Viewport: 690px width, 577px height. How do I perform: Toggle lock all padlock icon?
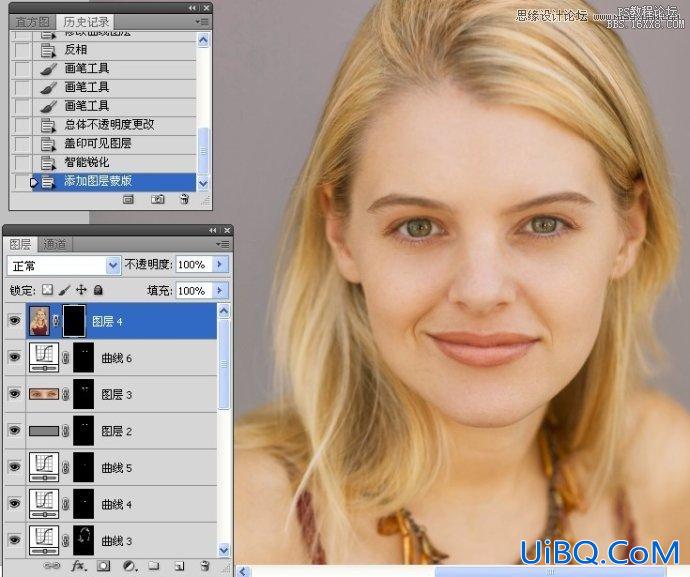coord(98,290)
